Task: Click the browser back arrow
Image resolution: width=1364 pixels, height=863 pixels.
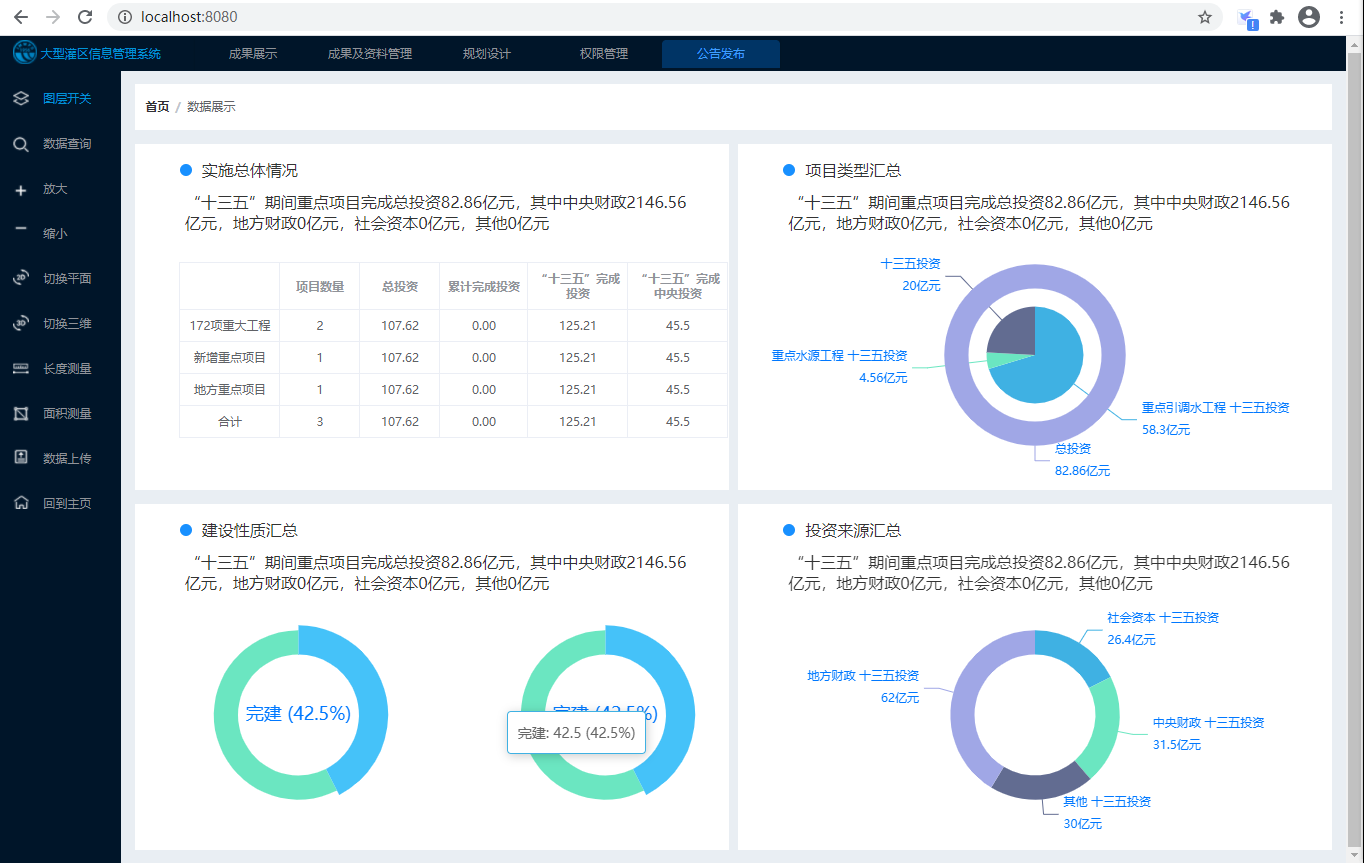Action: click(x=21, y=17)
